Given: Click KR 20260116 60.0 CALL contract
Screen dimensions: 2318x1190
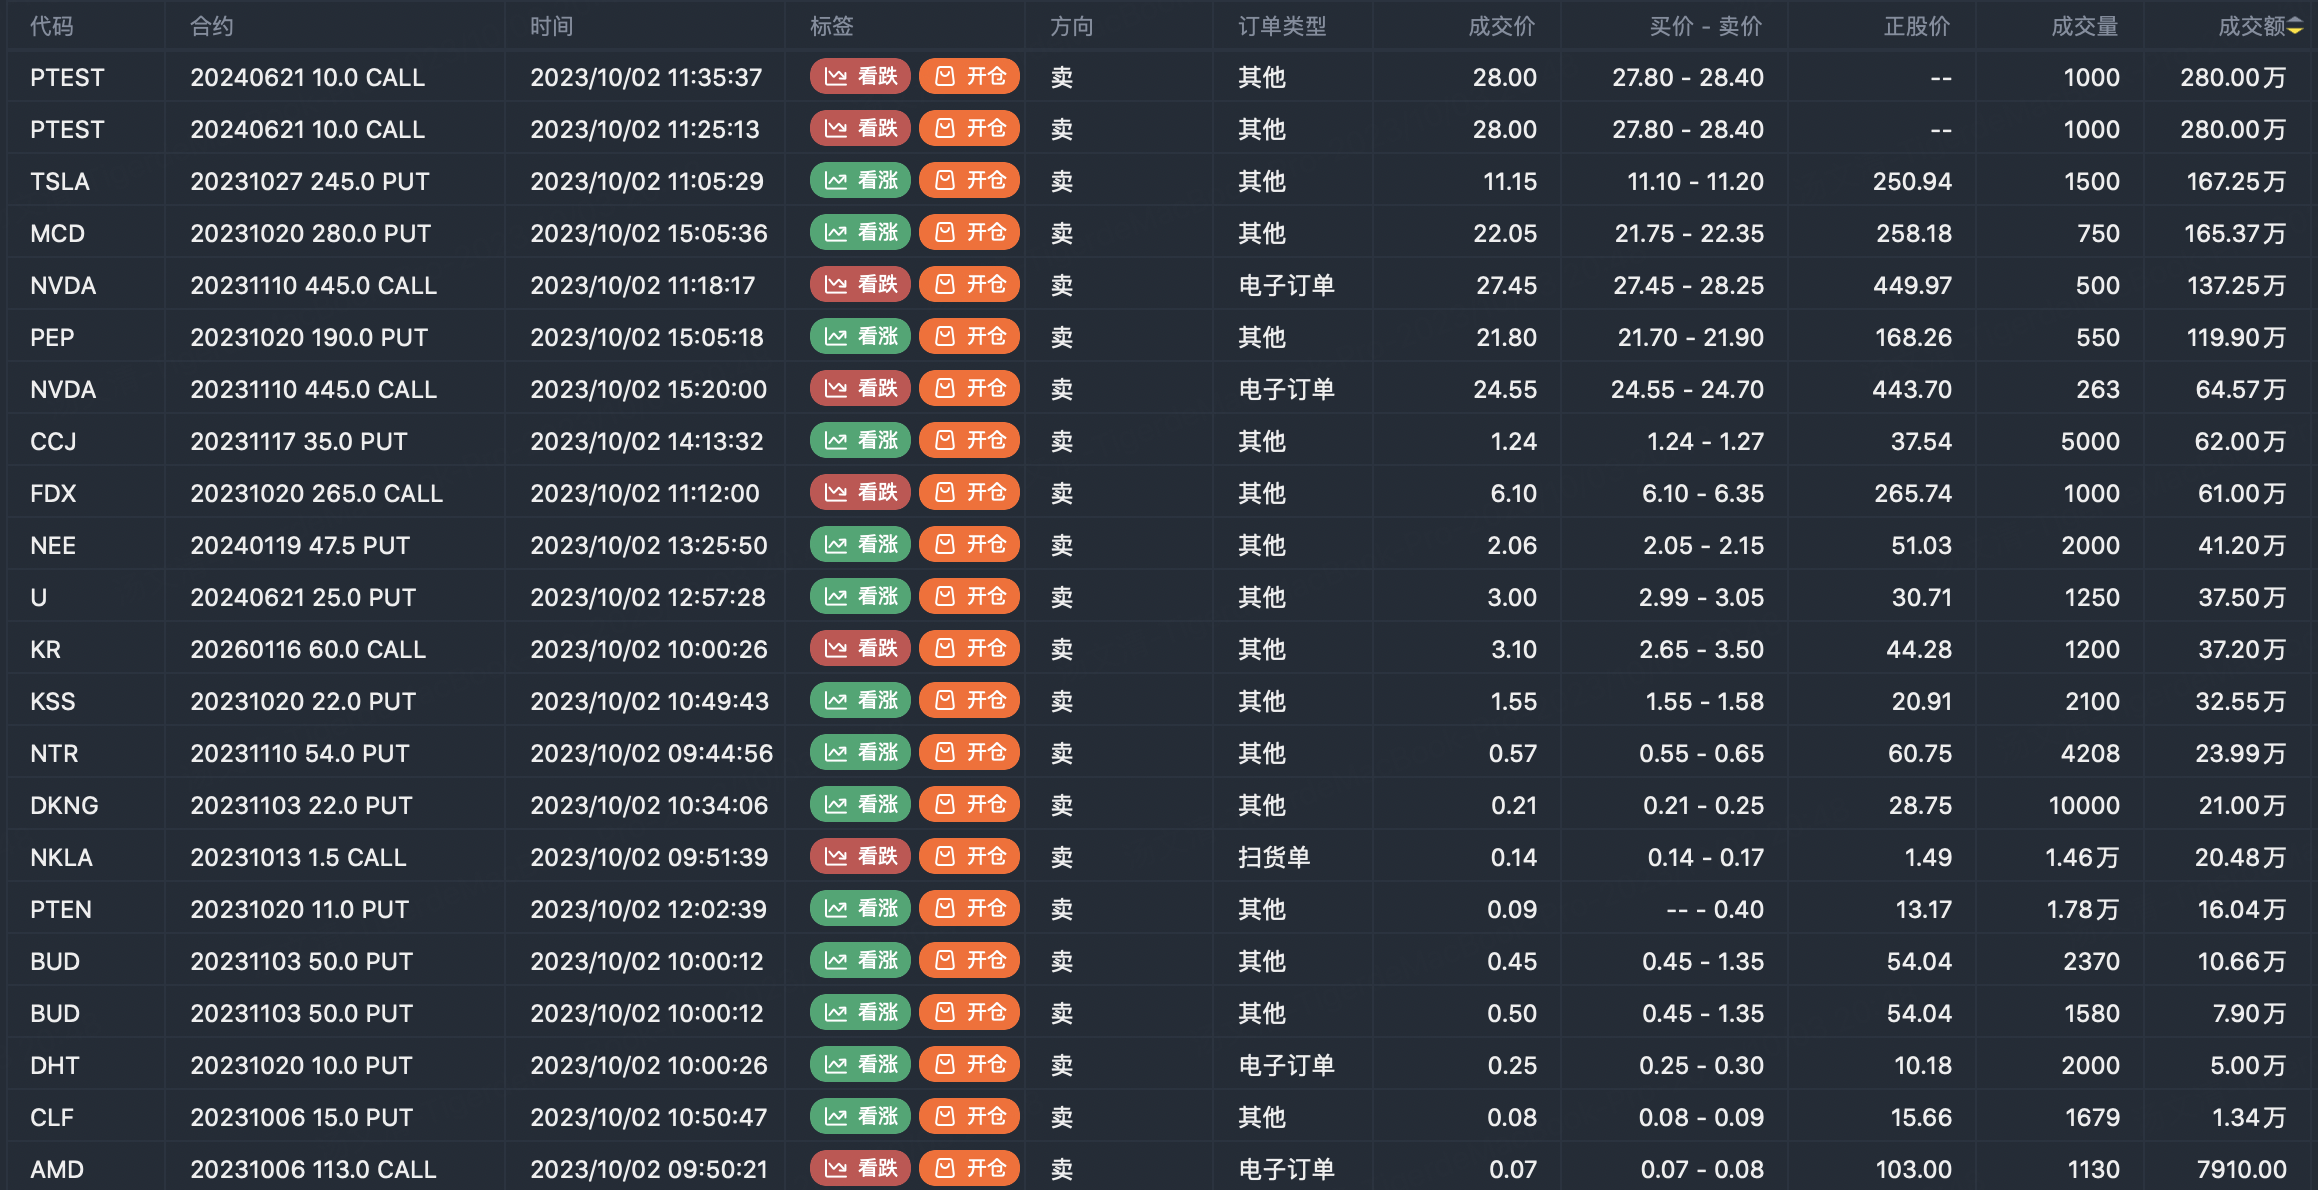Looking at the screenshot, I should click(x=308, y=650).
